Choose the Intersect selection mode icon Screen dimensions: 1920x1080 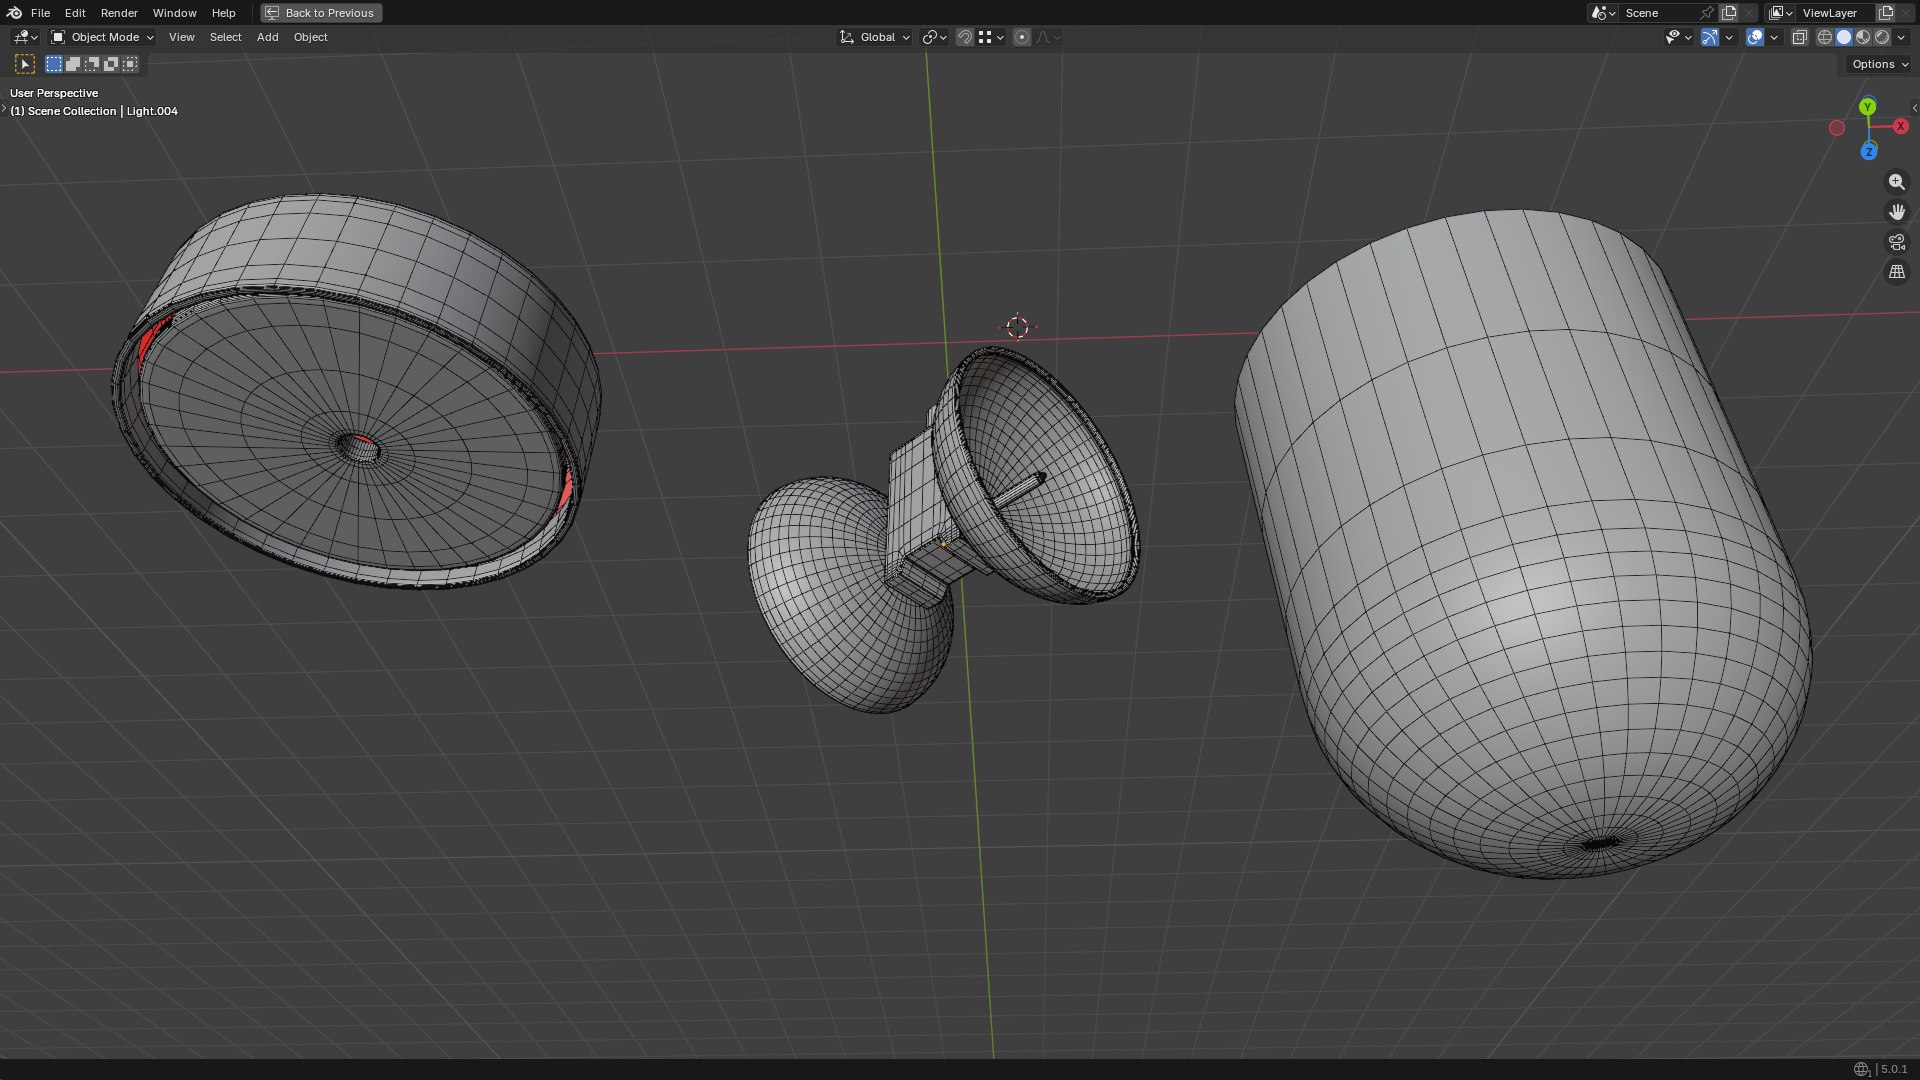130,64
